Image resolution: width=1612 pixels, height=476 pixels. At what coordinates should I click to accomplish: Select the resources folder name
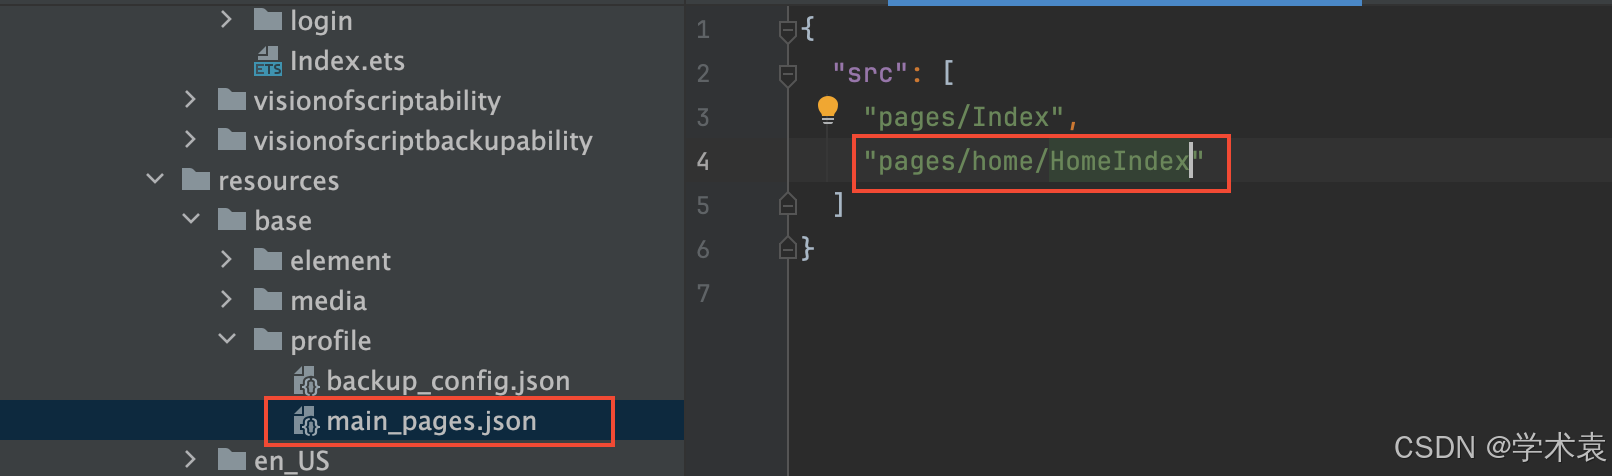[x=278, y=180]
